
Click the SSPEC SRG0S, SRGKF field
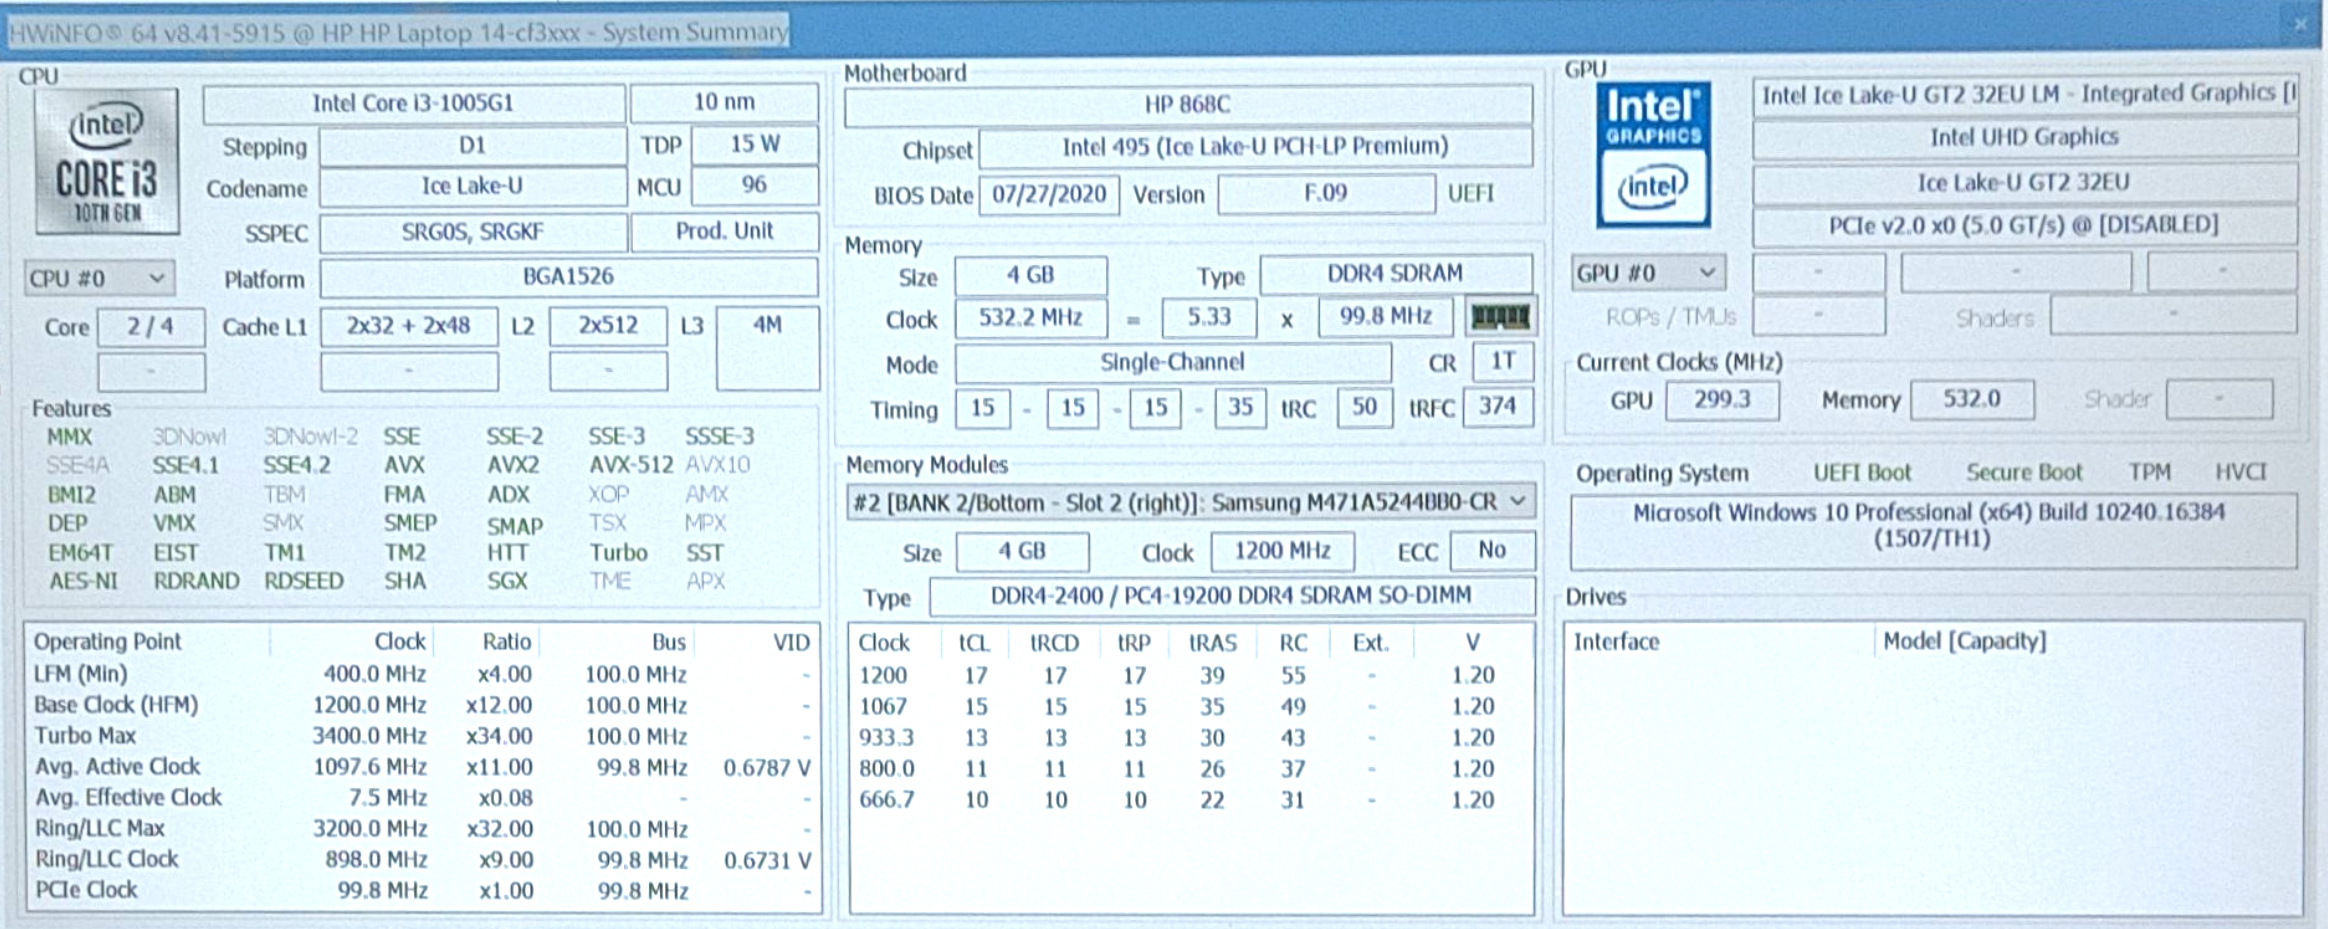[x=472, y=232]
